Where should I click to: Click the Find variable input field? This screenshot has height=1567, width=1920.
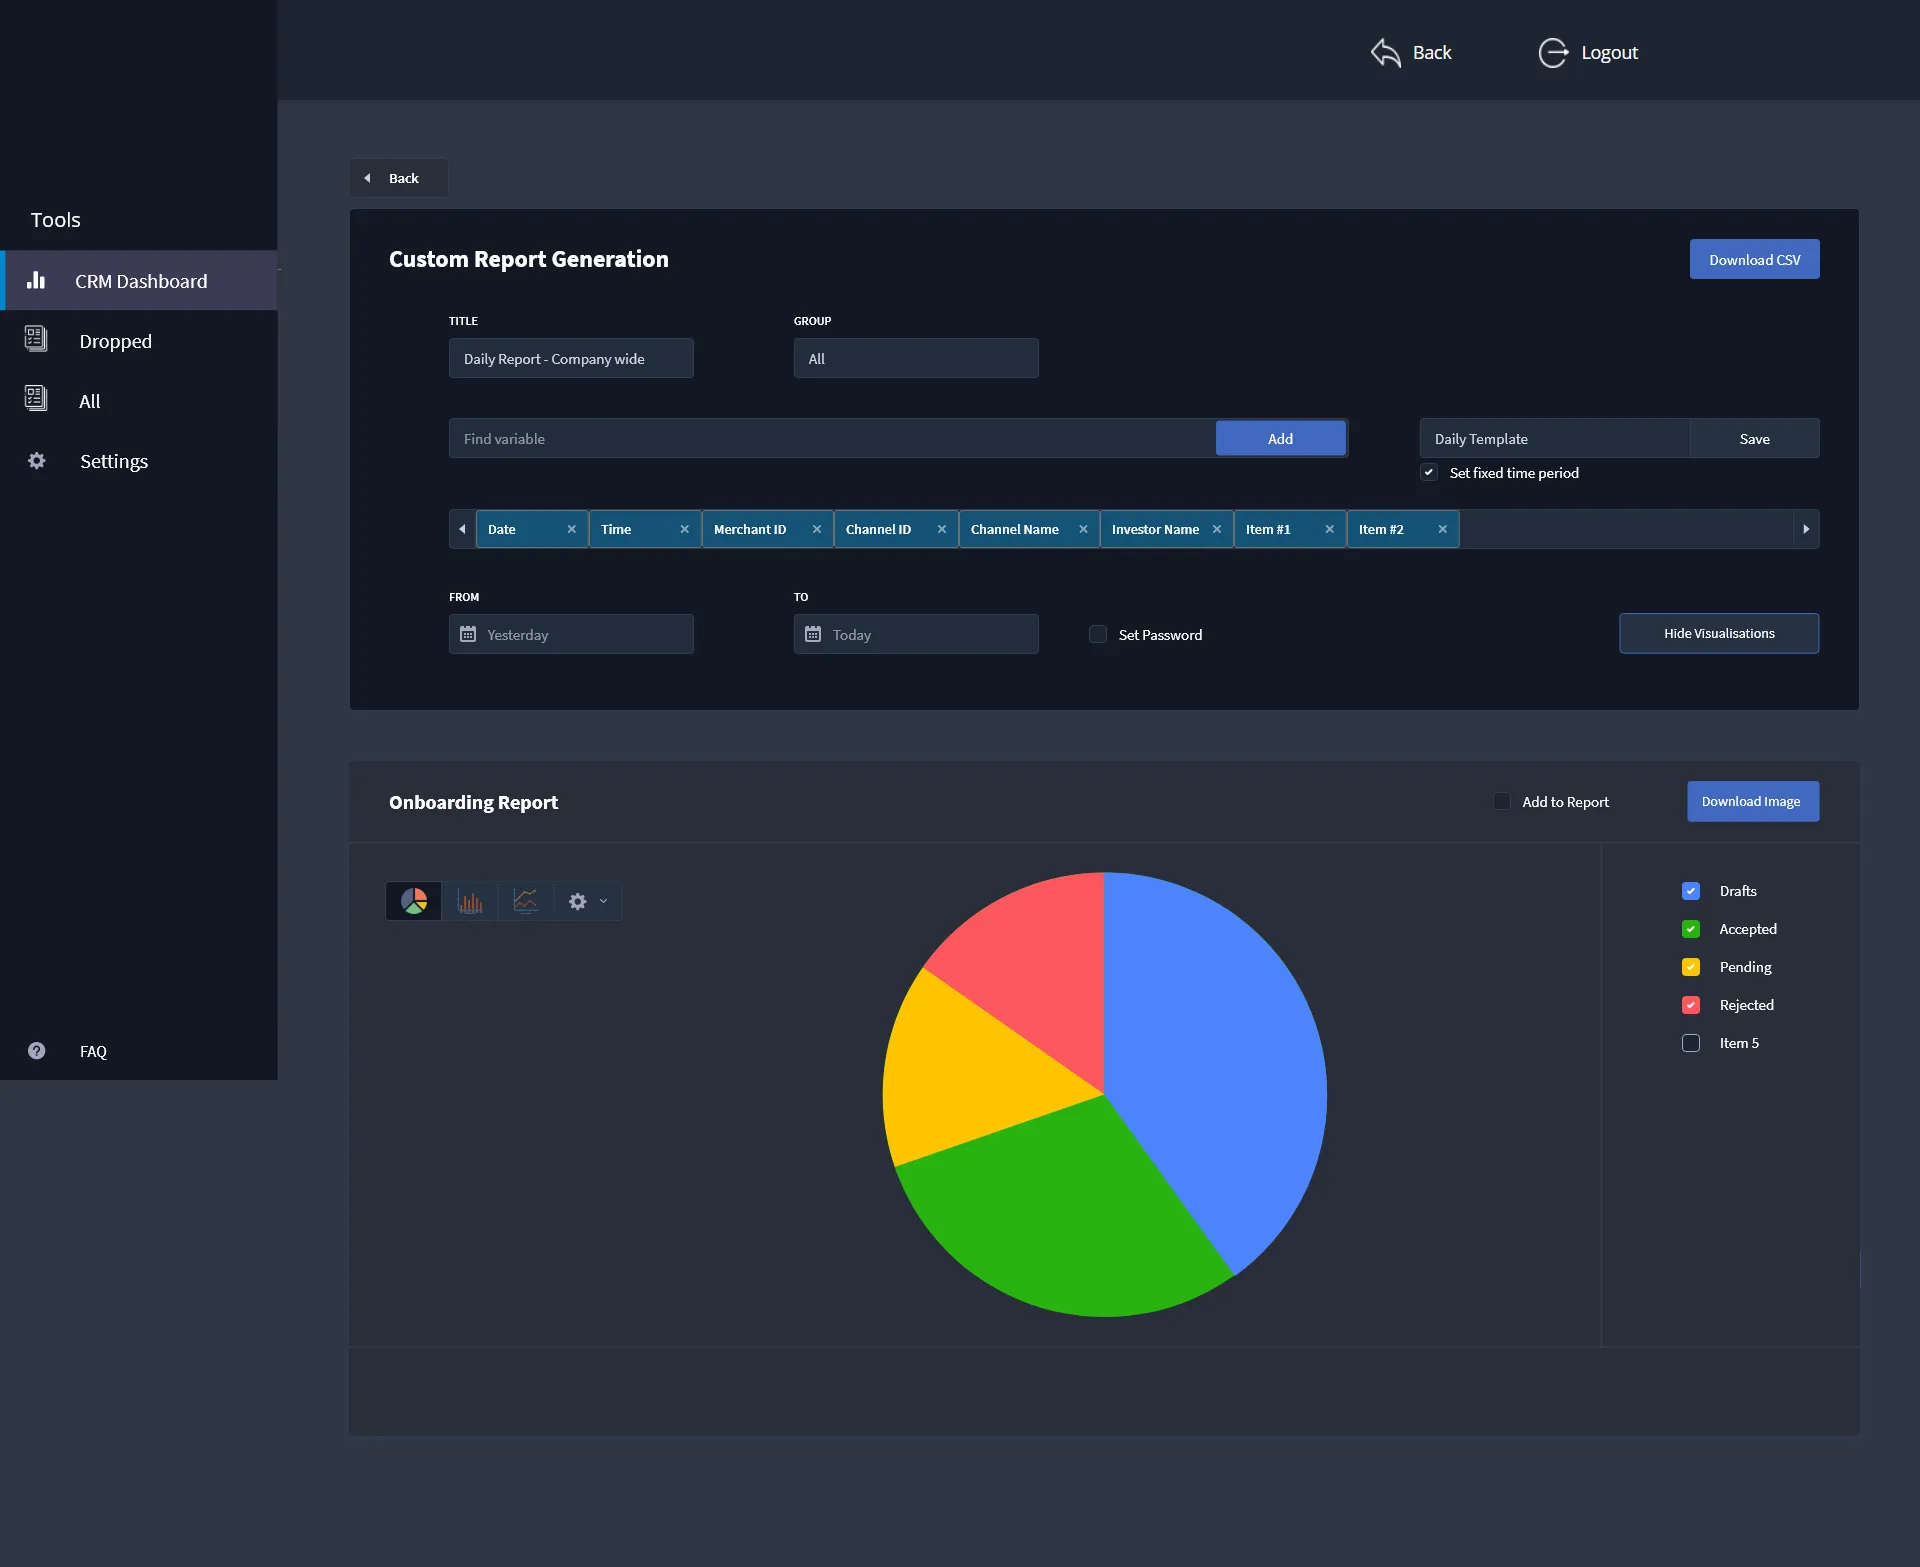[x=830, y=439]
